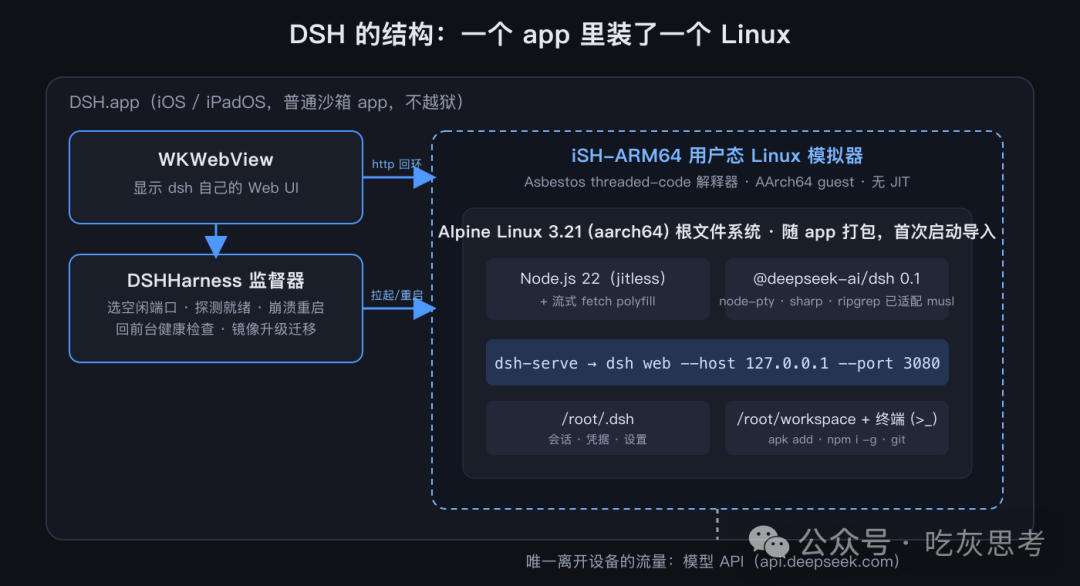Select the WKWebView box
Viewport: 1080px width, 586px height.
point(216,177)
